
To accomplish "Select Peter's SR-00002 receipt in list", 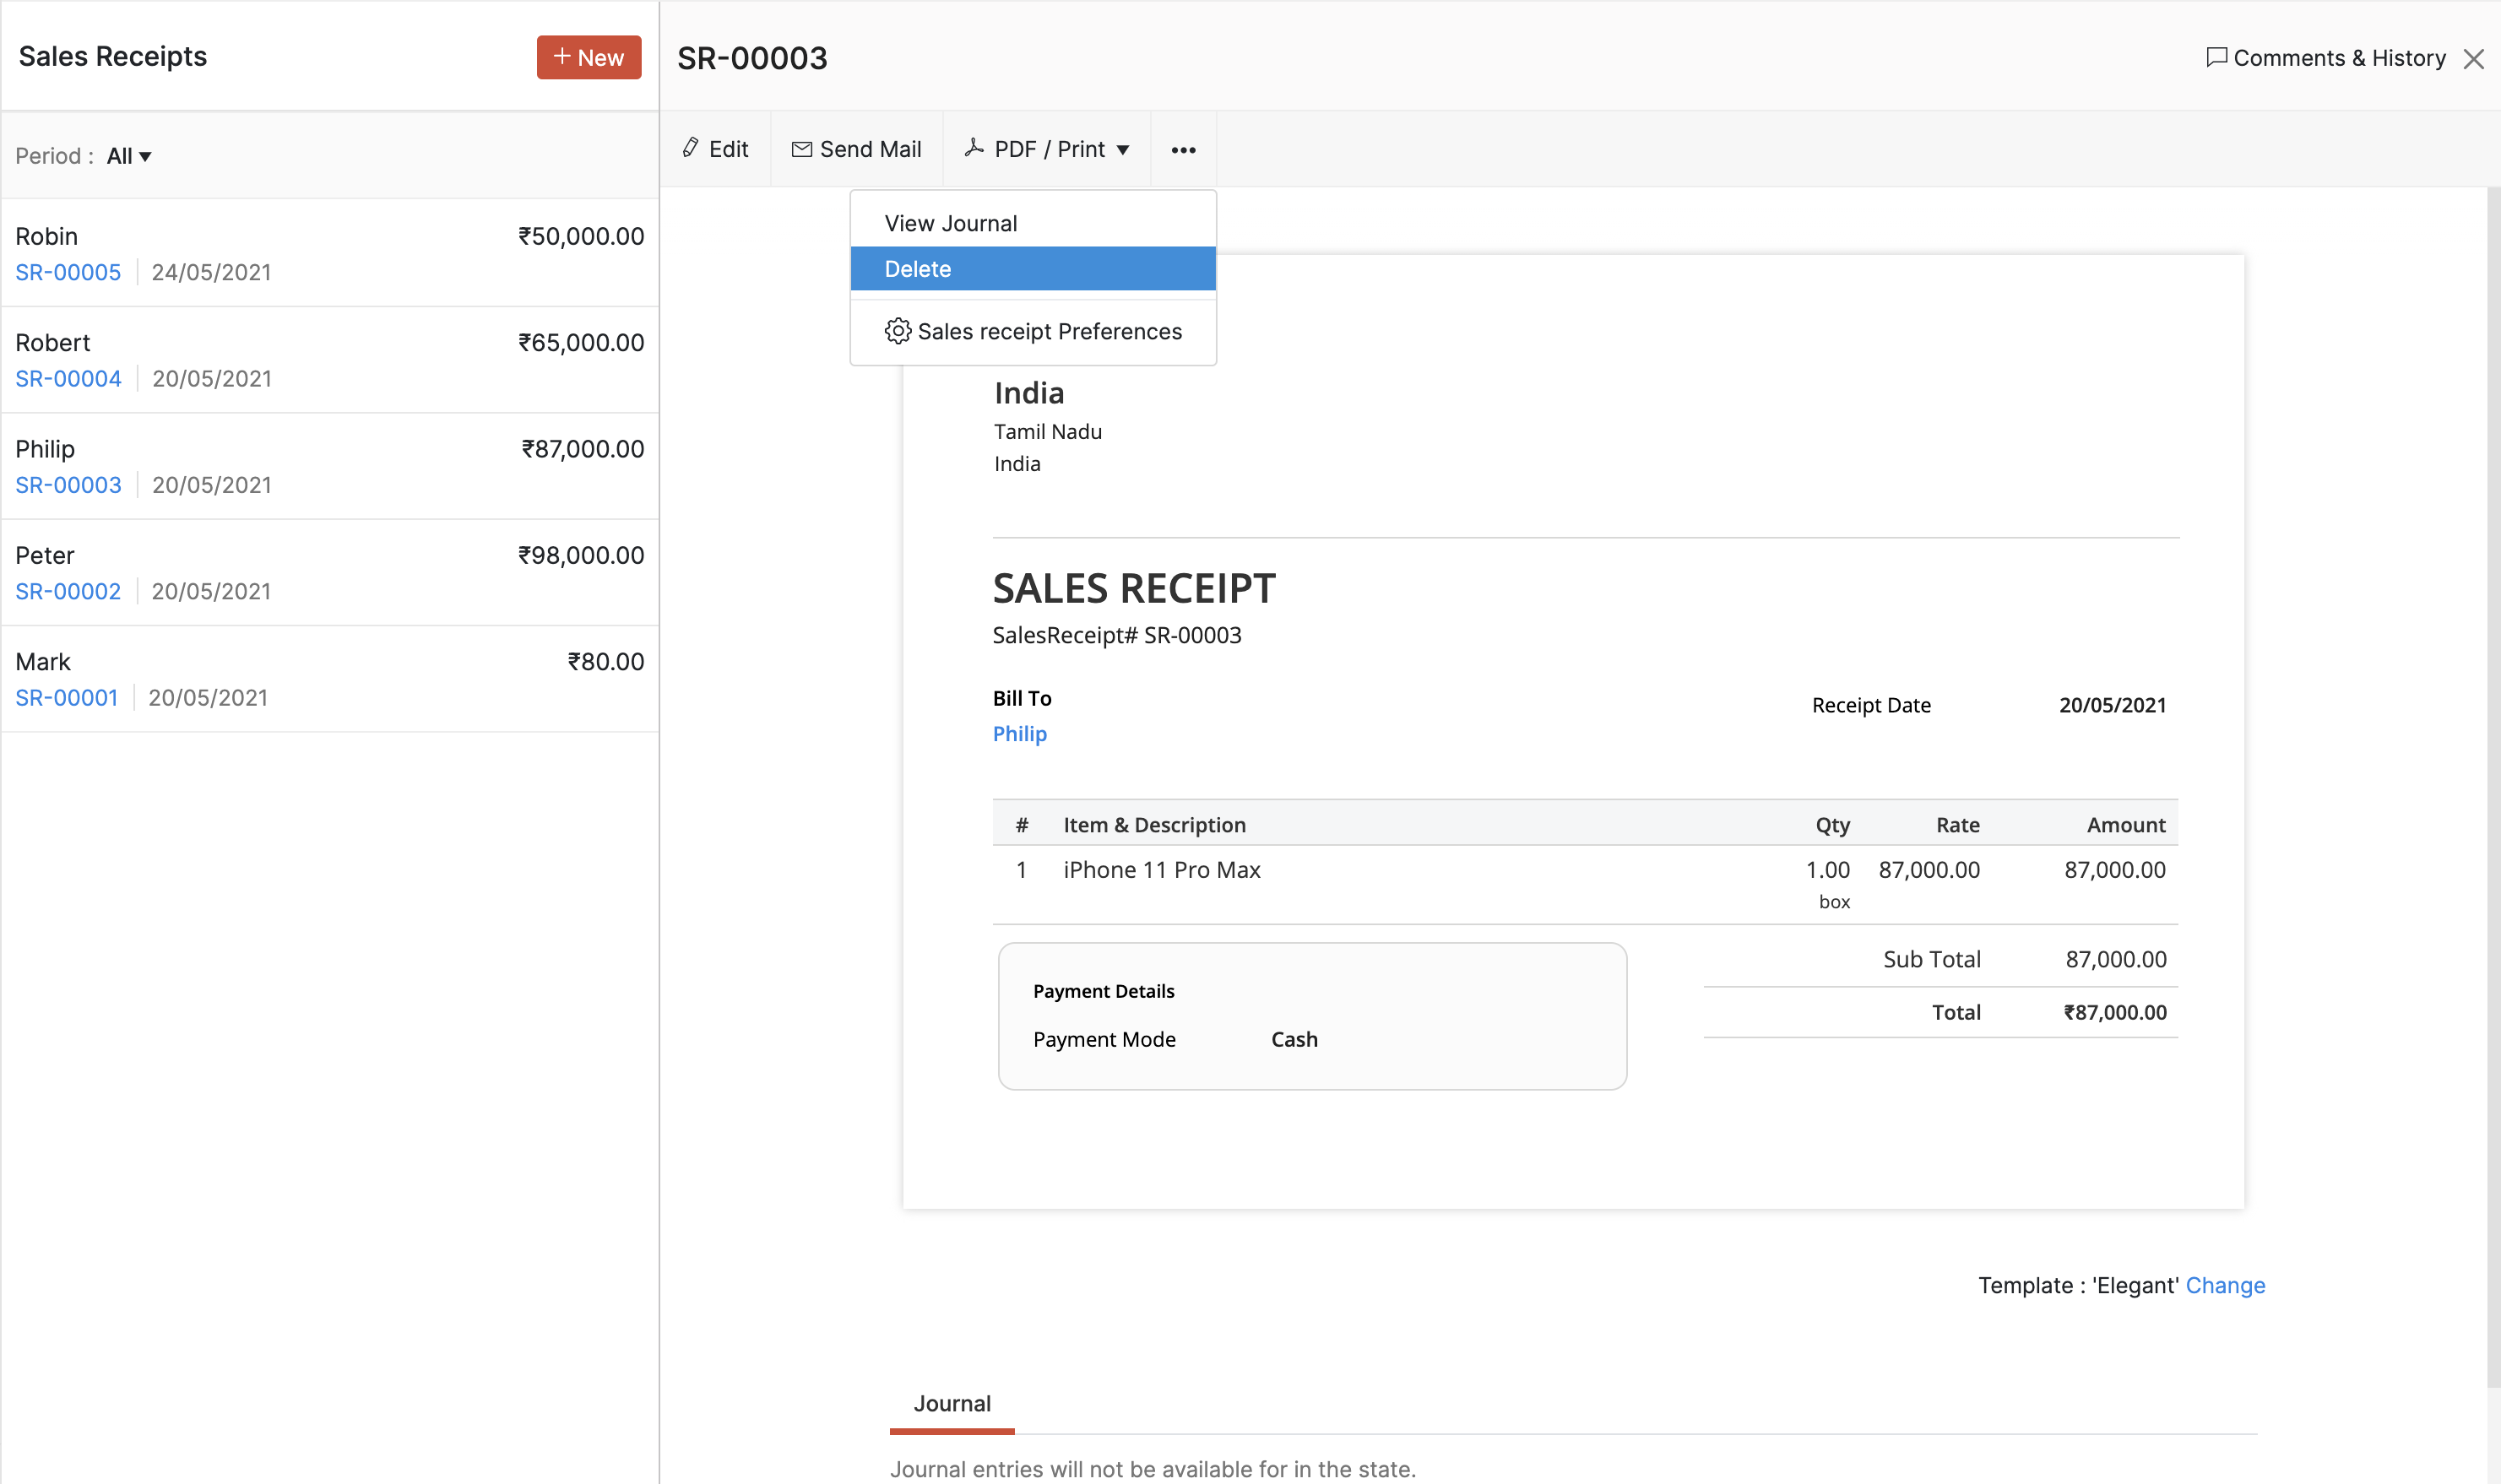I will (x=68, y=591).
